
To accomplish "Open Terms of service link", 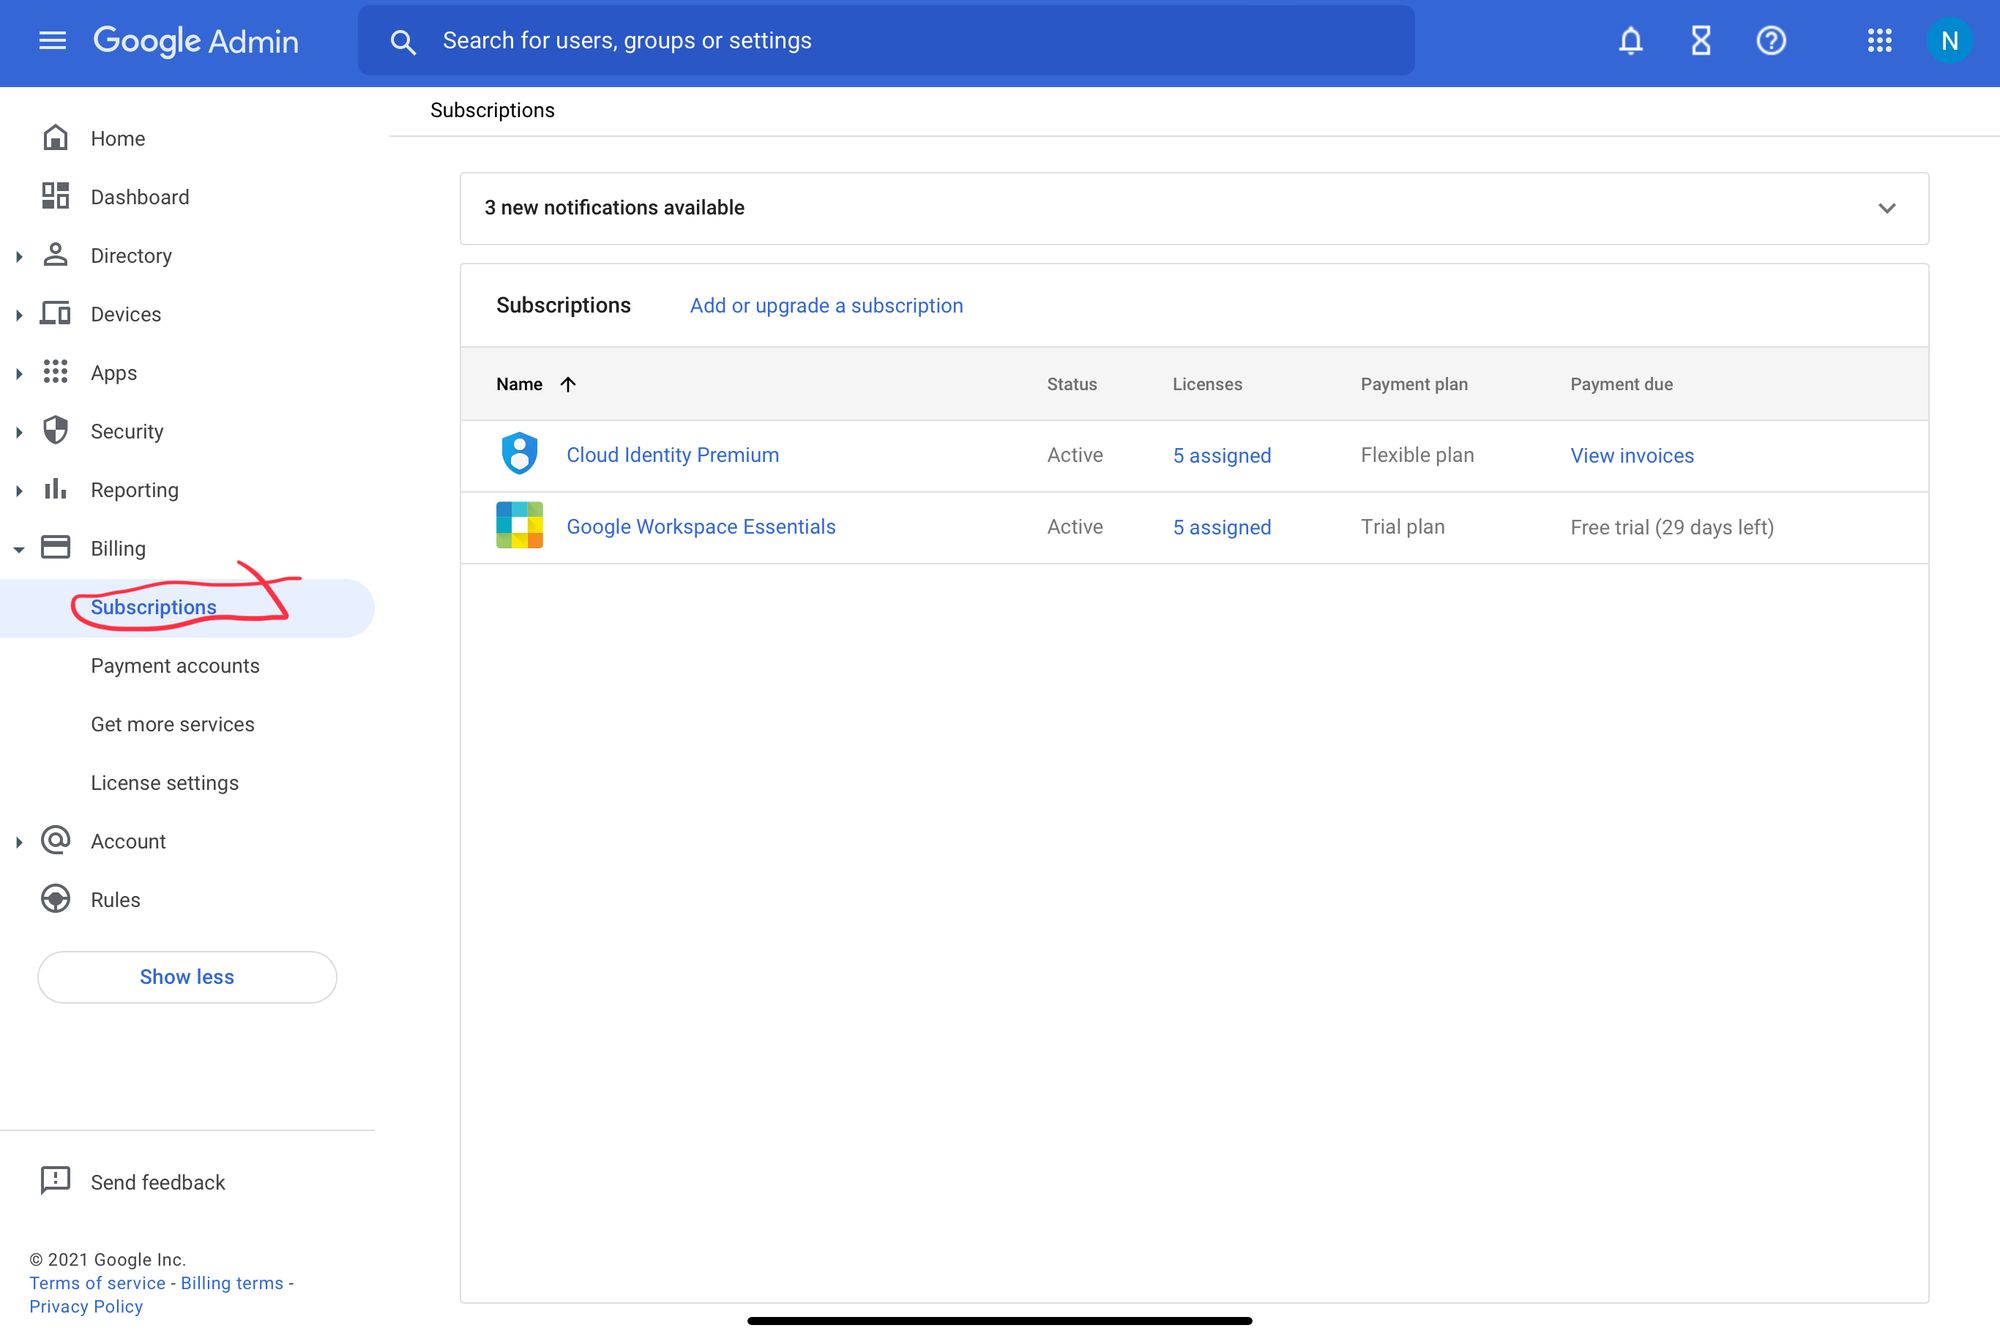I will [97, 1283].
